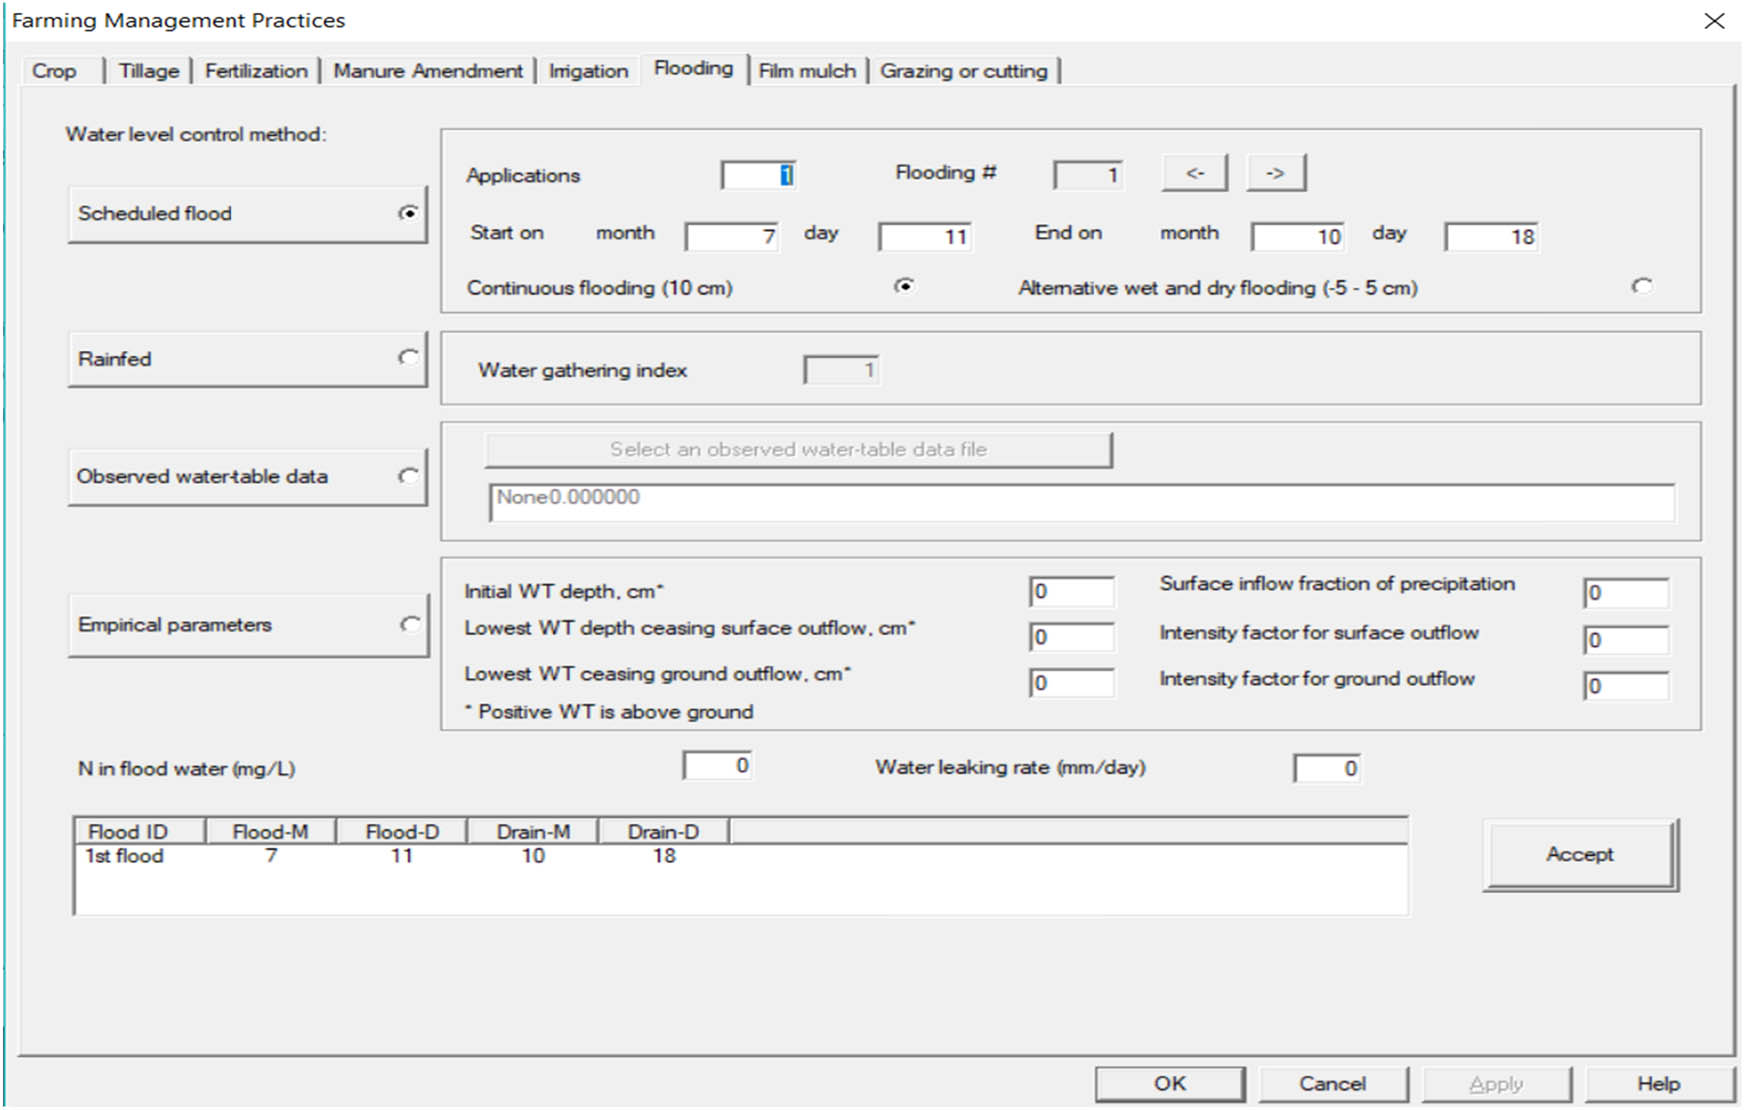Screen dimensions: 1744x1110
Task: Choose Observed water-table data method
Action: click(x=408, y=476)
